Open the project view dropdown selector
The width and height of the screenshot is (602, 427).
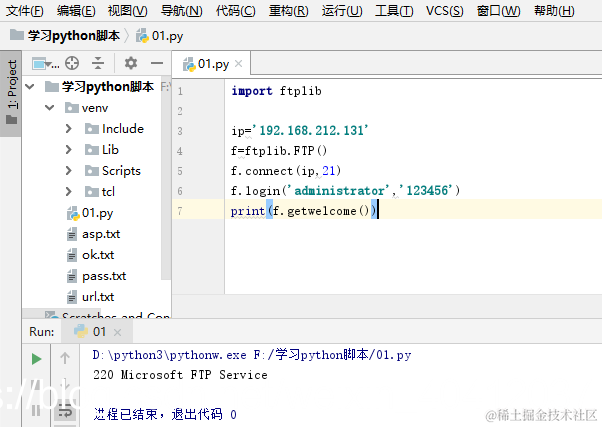45,63
